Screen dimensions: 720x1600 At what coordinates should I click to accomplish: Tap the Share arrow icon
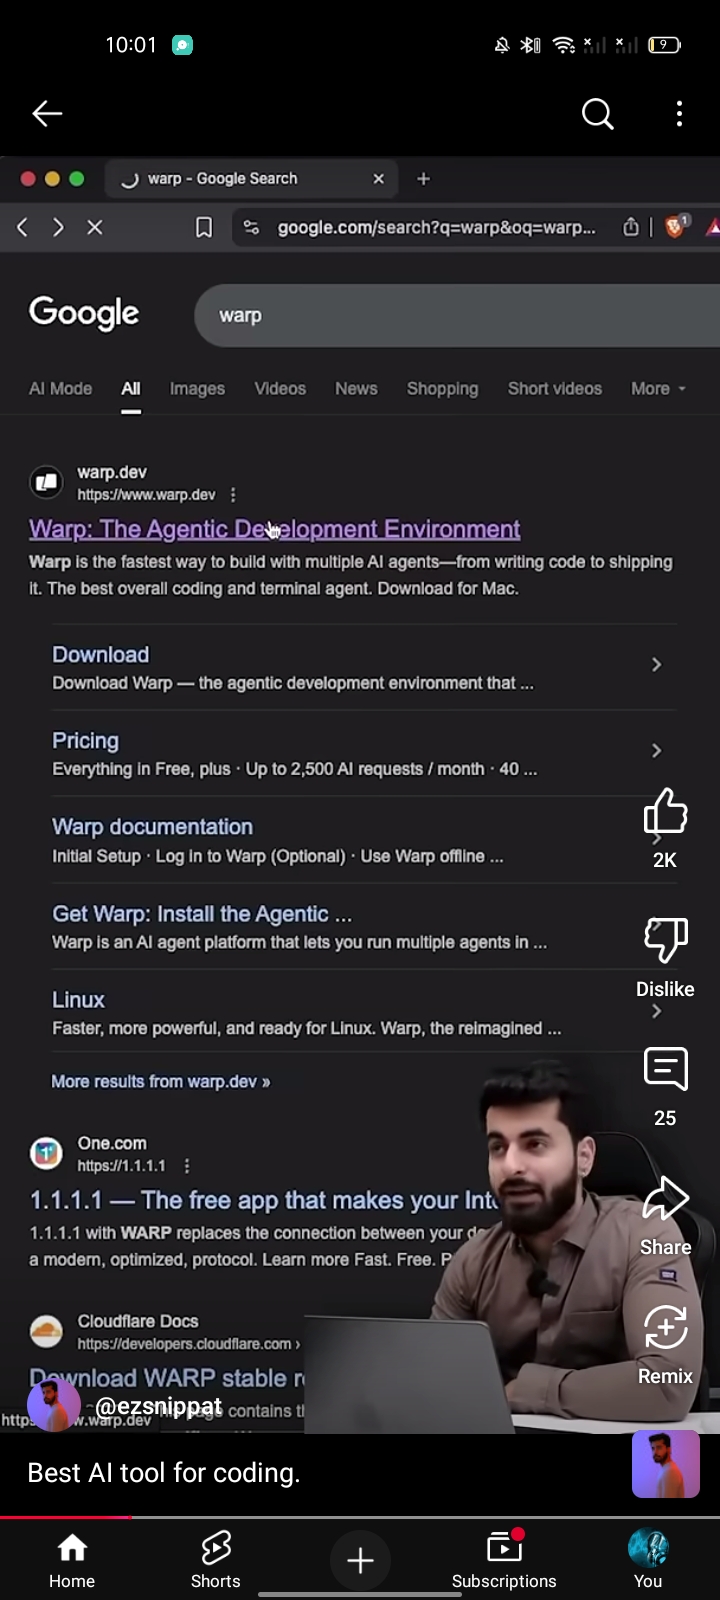[x=665, y=1199]
